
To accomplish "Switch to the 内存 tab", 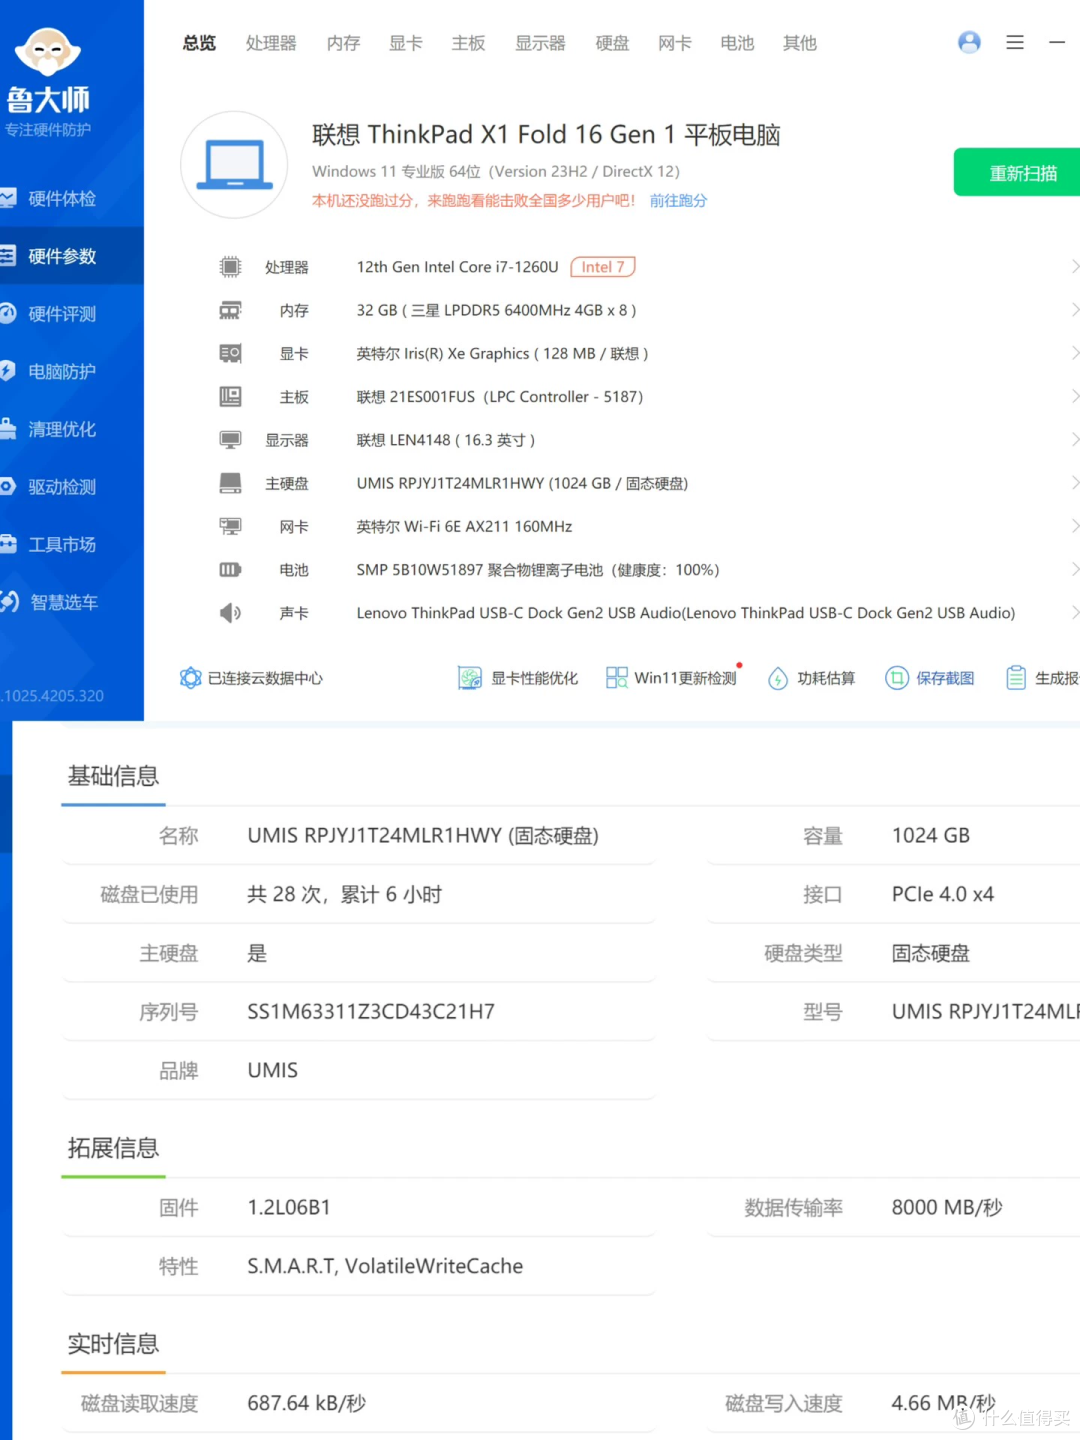I will point(343,43).
